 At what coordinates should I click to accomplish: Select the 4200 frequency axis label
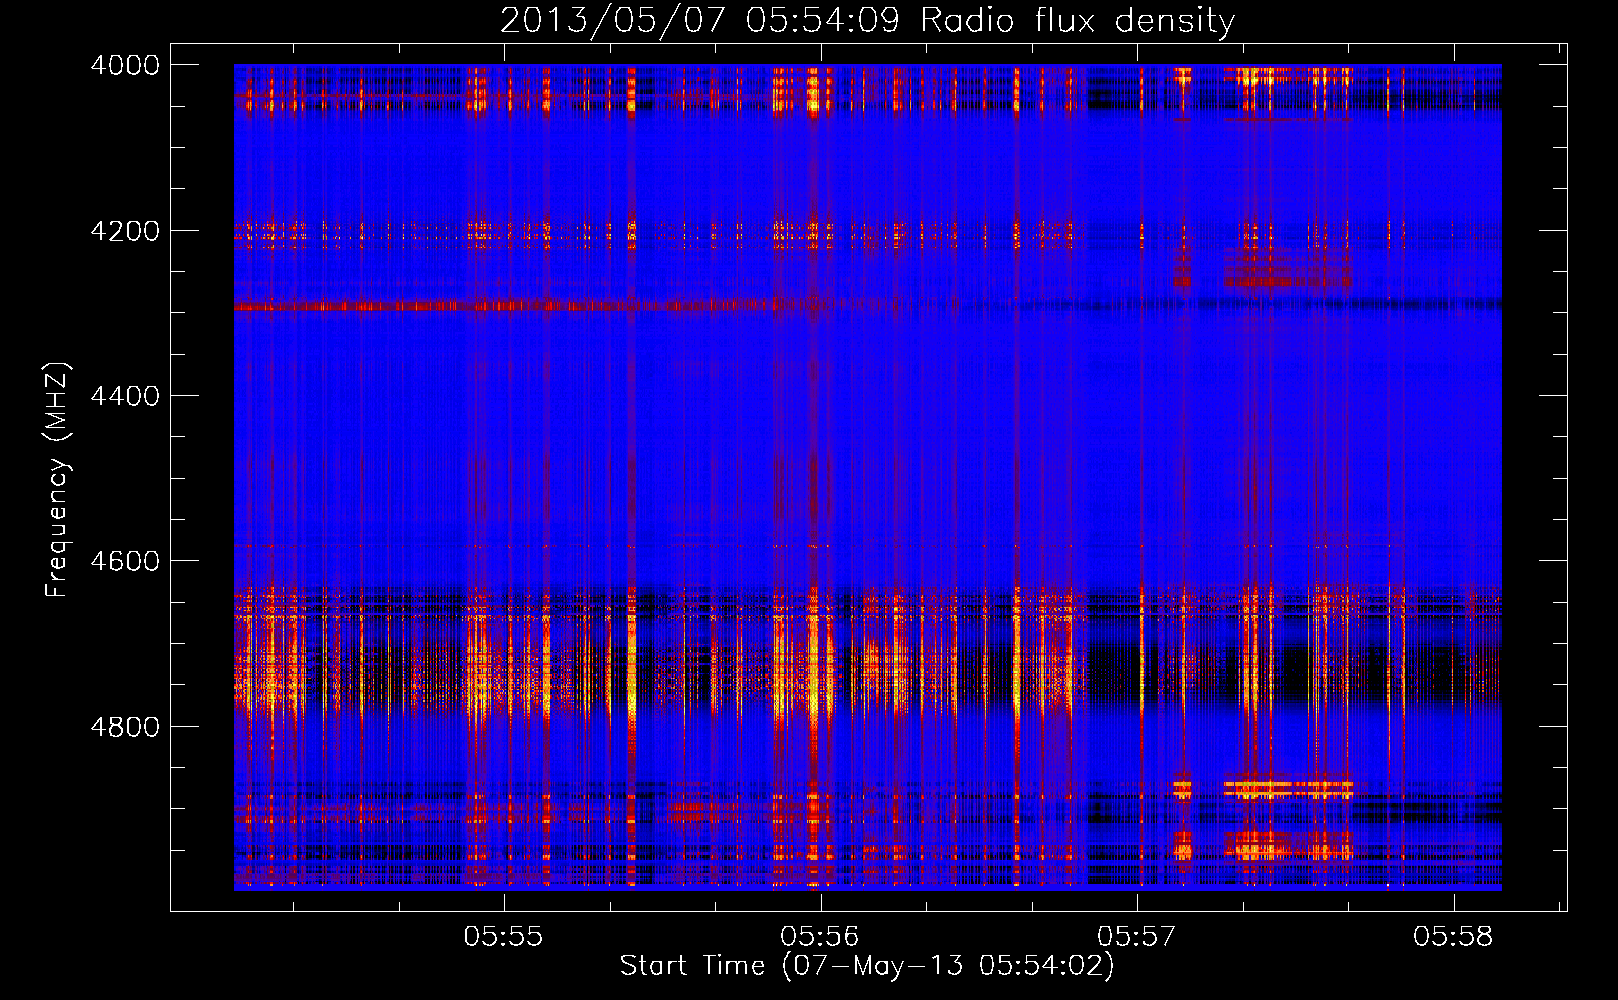pyautogui.click(x=125, y=231)
